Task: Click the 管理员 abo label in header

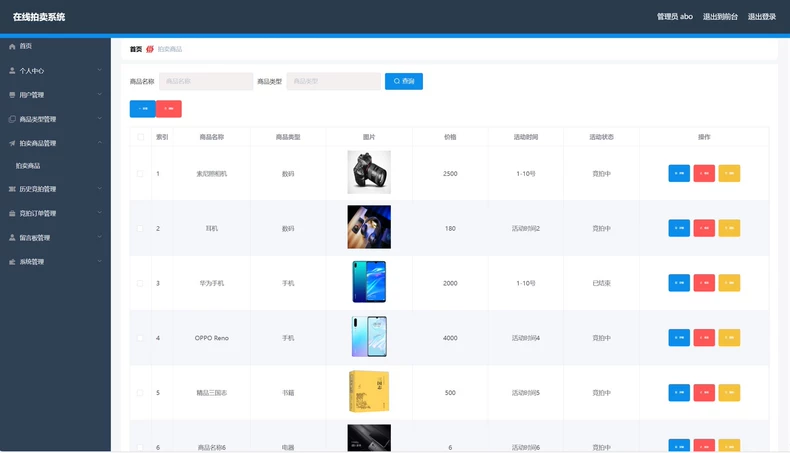Action: tap(675, 17)
